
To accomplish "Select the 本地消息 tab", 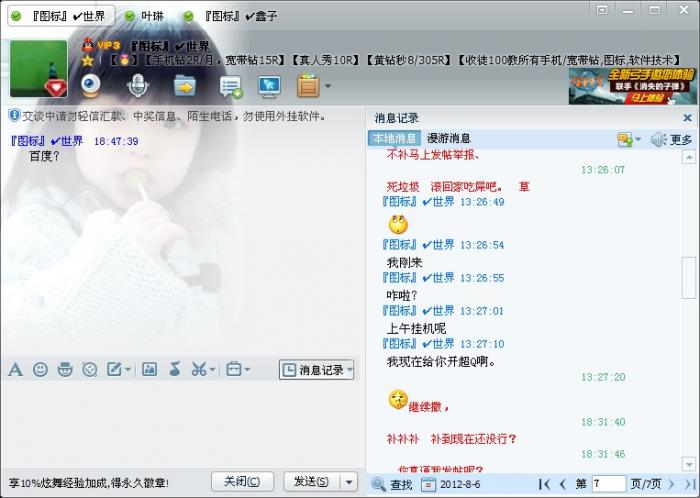I will pyautogui.click(x=395, y=138).
